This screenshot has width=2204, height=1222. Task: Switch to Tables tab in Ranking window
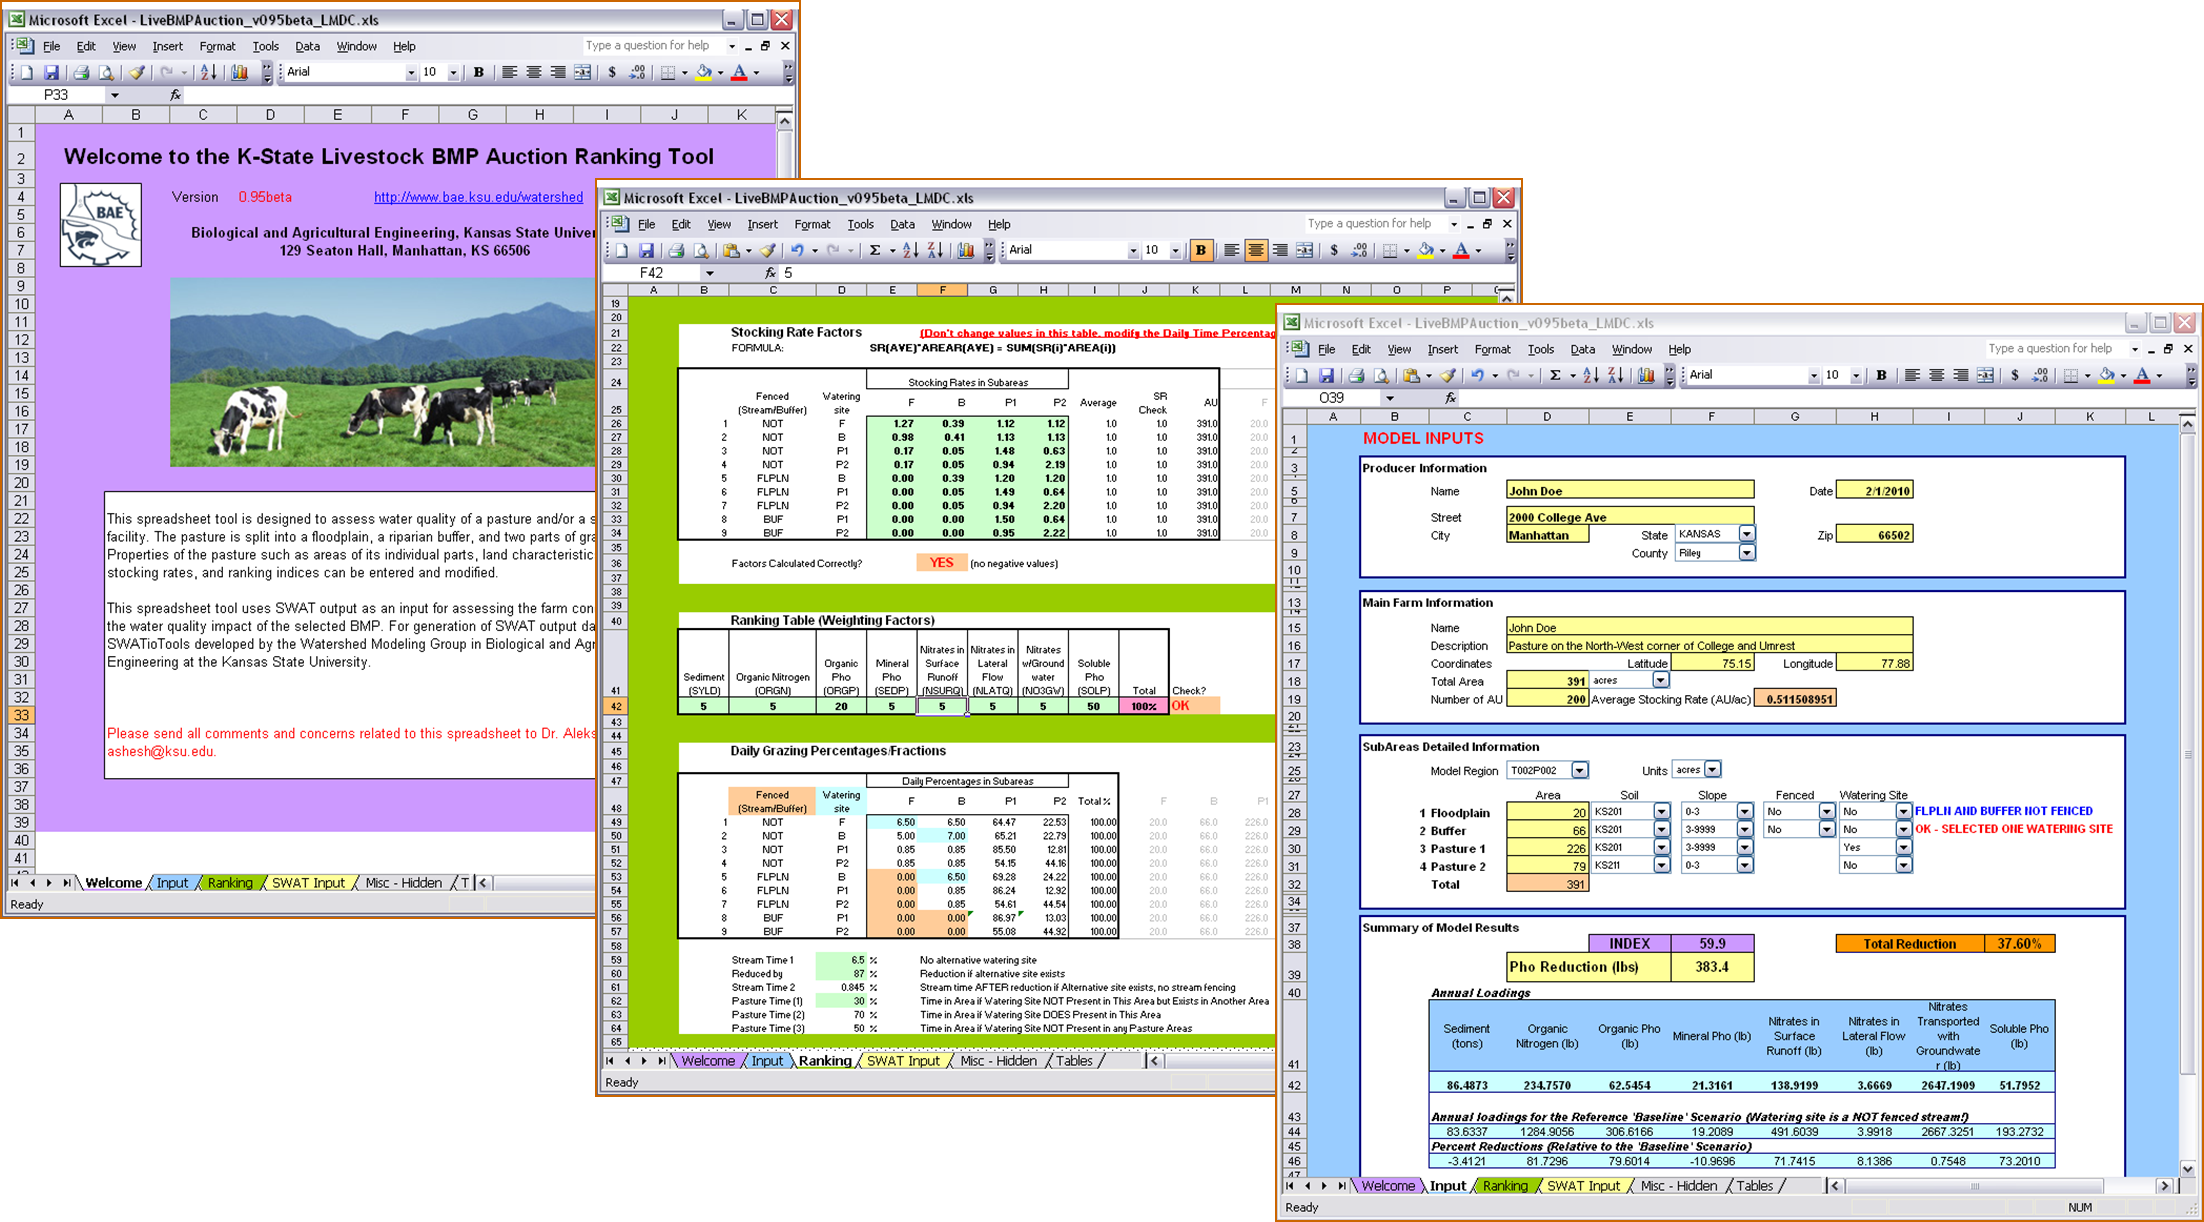1074,1061
